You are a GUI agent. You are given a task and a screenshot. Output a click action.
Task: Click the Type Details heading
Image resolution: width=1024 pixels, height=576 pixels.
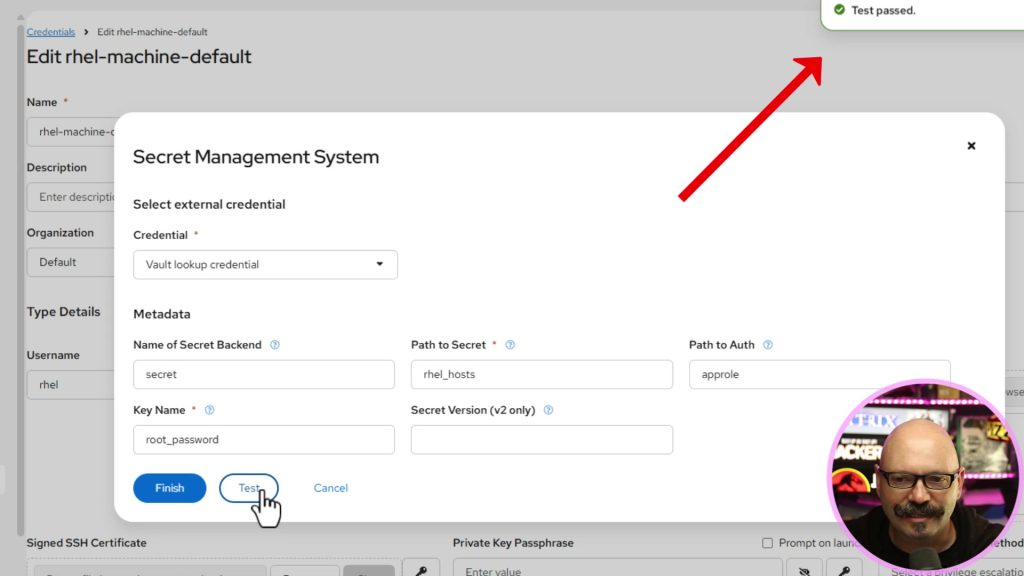(x=63, y=312)
